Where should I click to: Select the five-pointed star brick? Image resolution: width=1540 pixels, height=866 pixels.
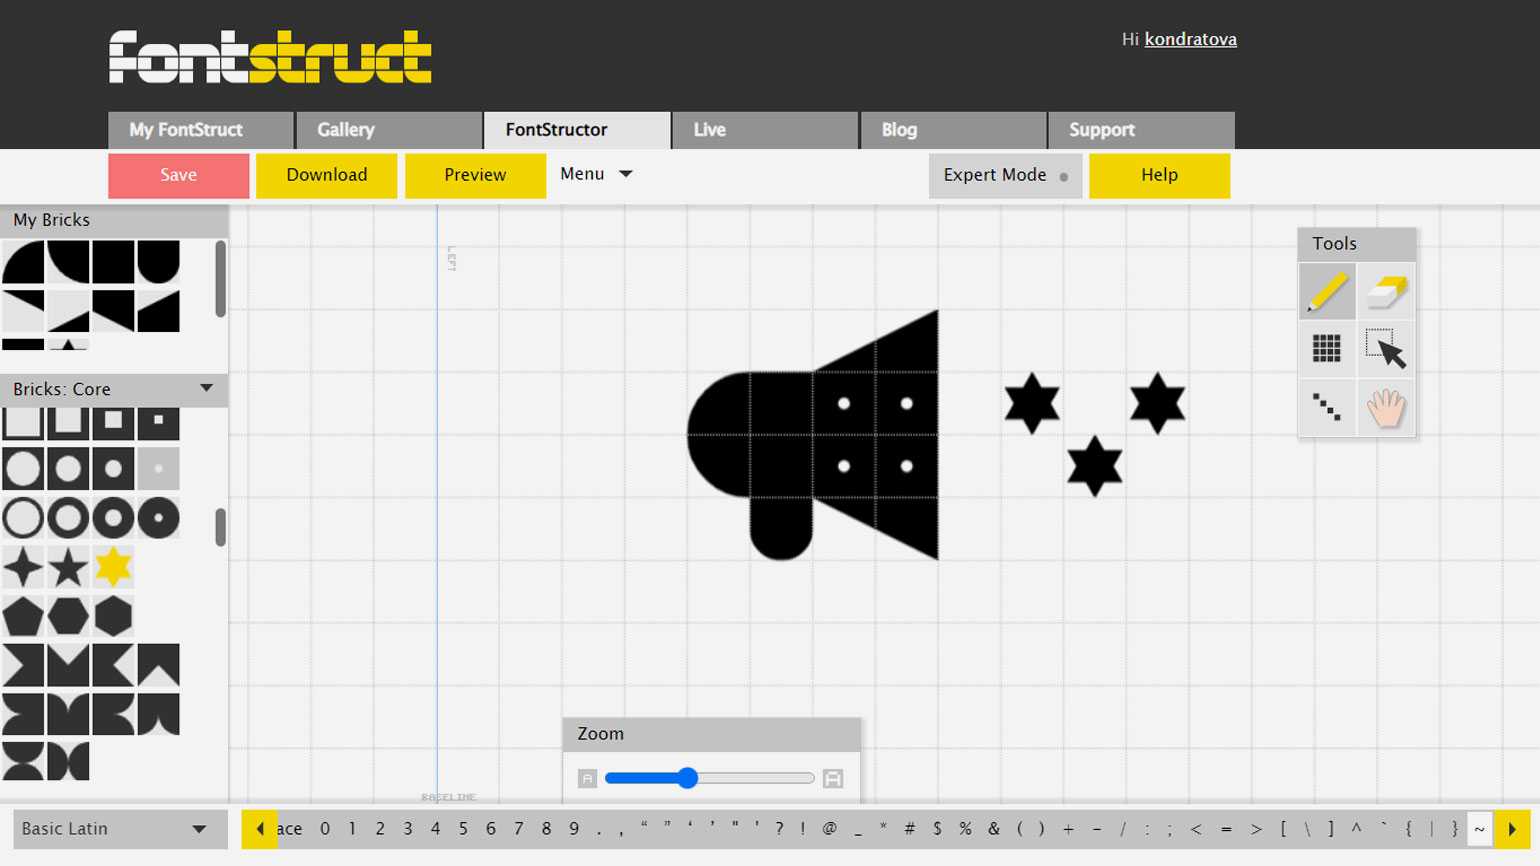68,567
